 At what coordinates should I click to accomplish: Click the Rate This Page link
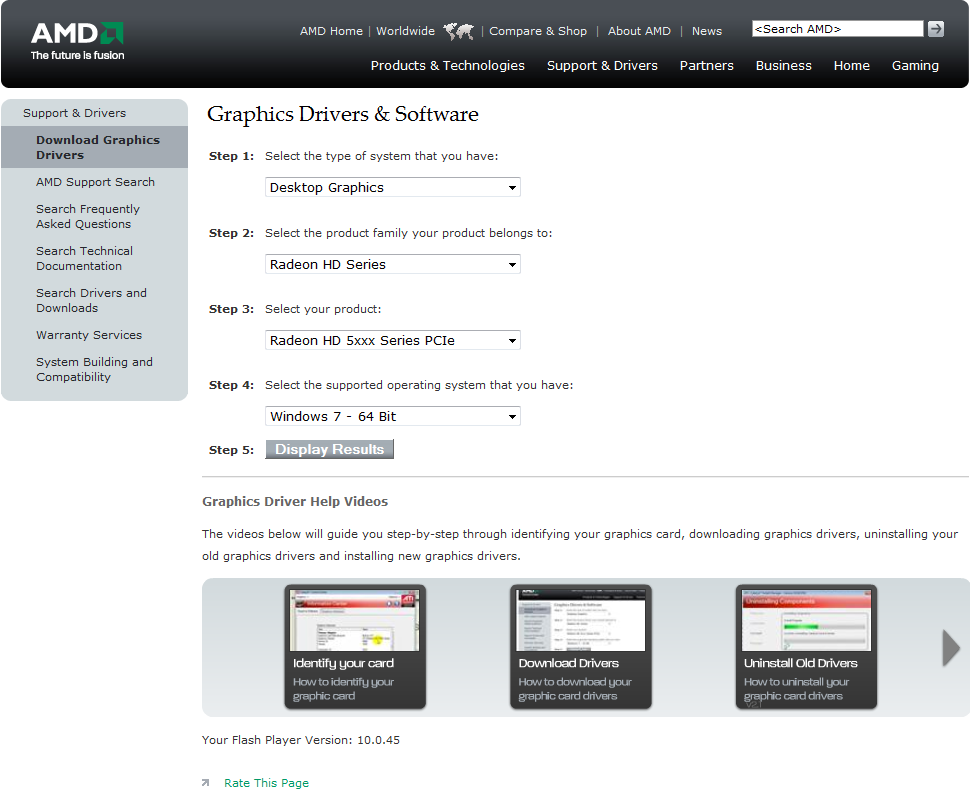(x=266, y=783)
